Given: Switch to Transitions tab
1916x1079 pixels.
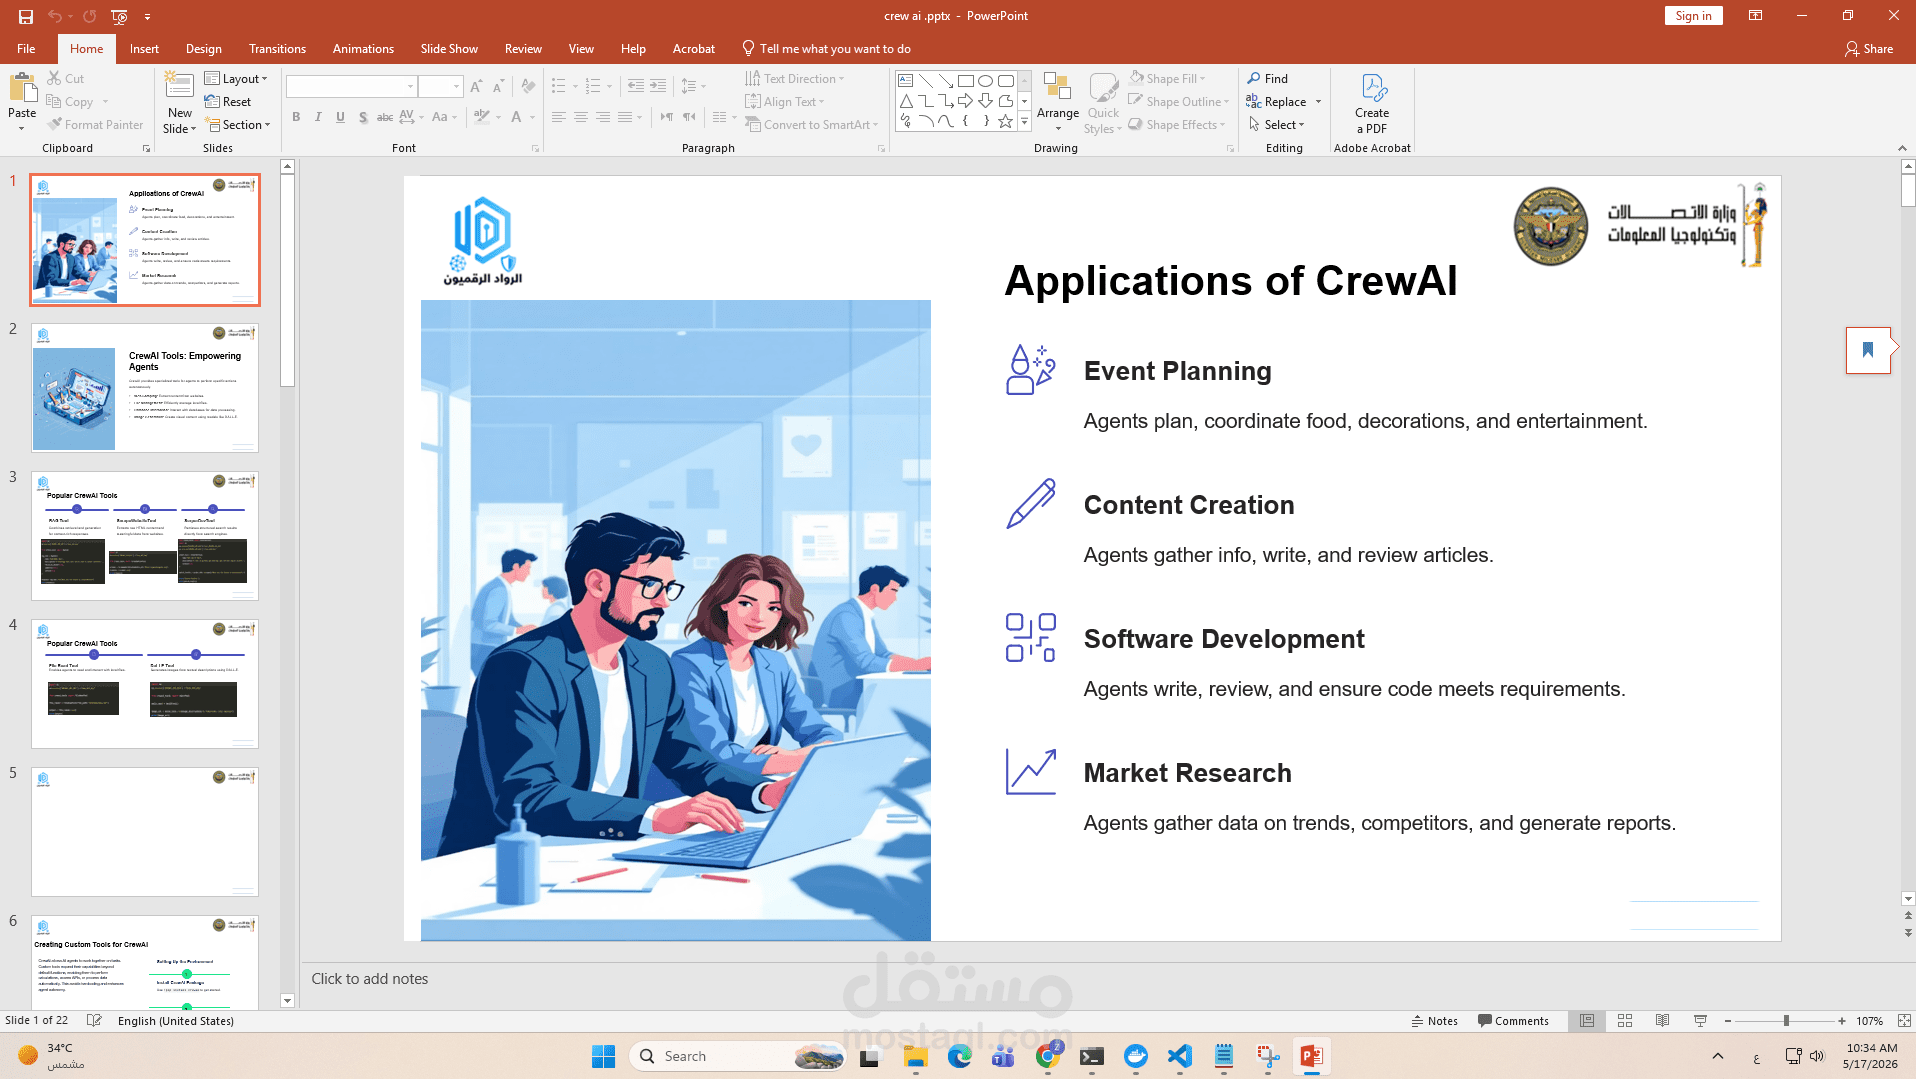Looking at the screenshot, I should (277, 49).
